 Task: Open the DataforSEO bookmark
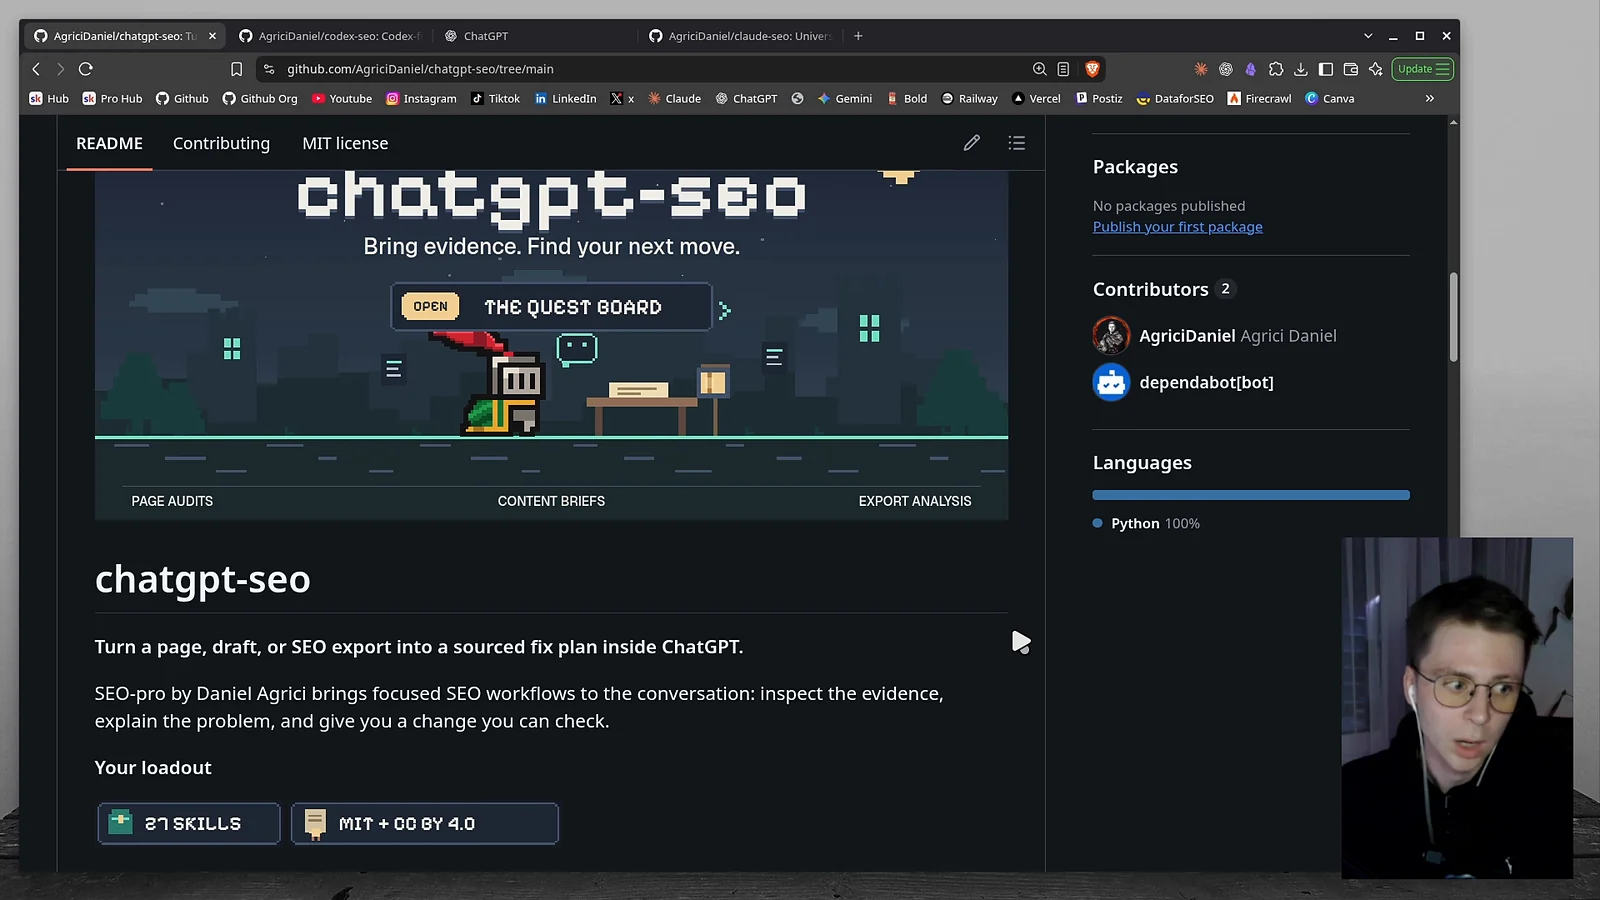(1175, 99)
